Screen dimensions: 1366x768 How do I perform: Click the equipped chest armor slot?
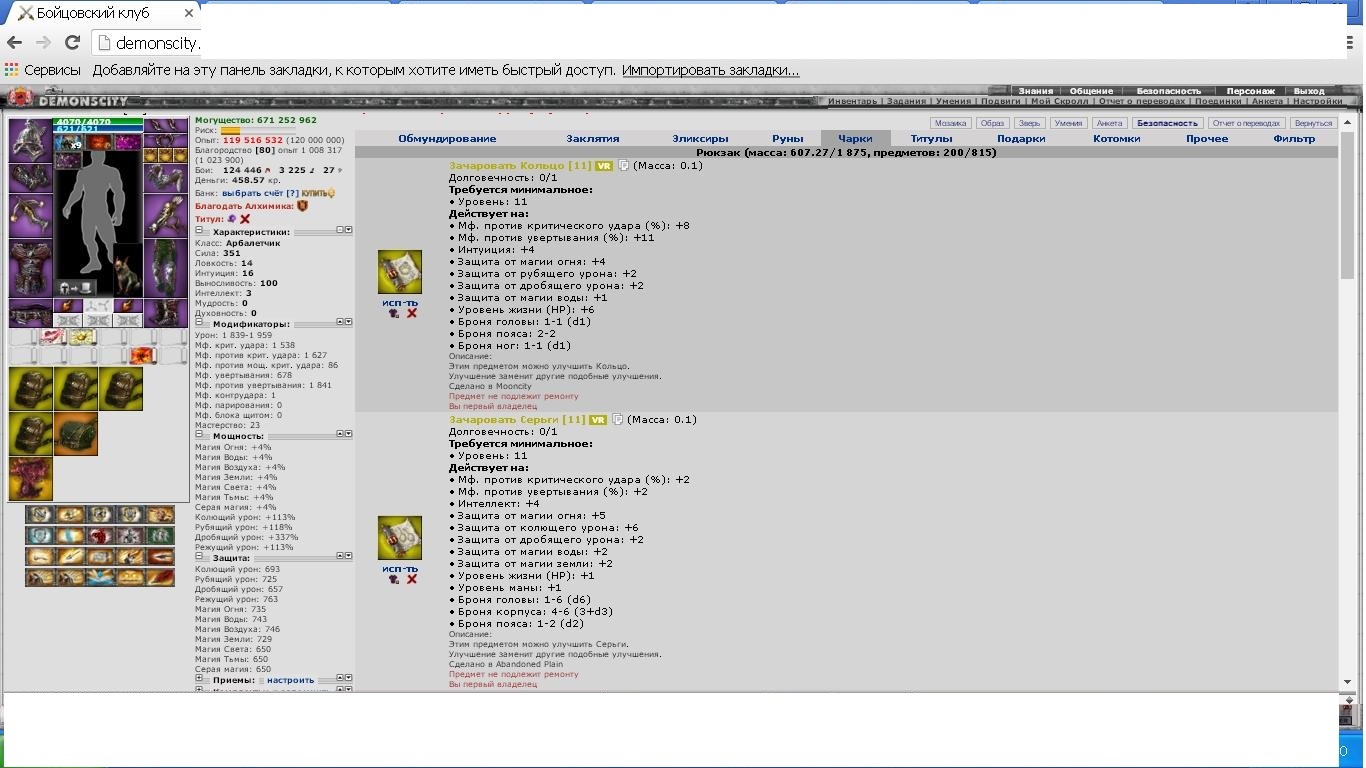[x=30, y=269]
